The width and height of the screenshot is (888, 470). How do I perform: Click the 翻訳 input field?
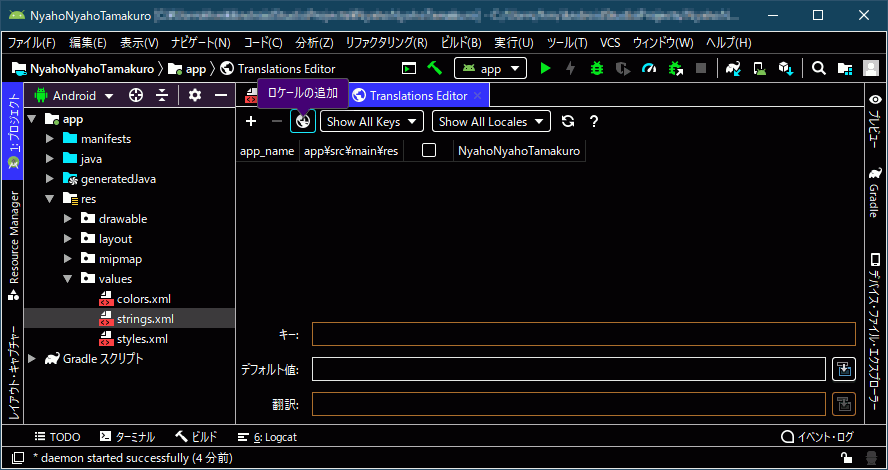pos(569,404)
